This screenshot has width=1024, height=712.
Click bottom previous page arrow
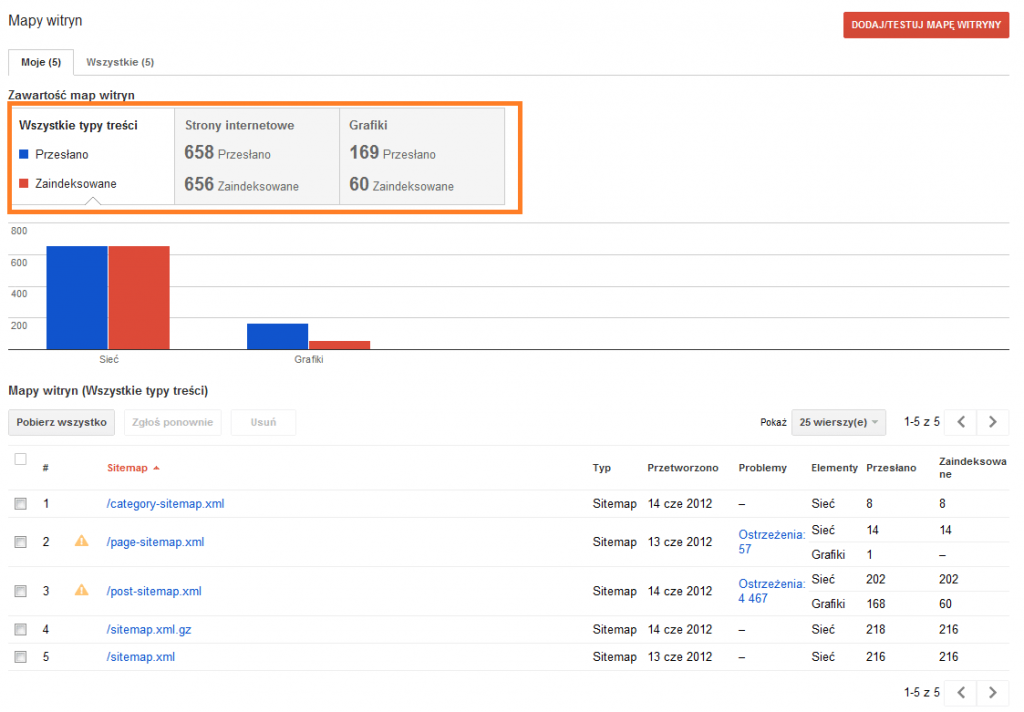(x=960, y=692)
